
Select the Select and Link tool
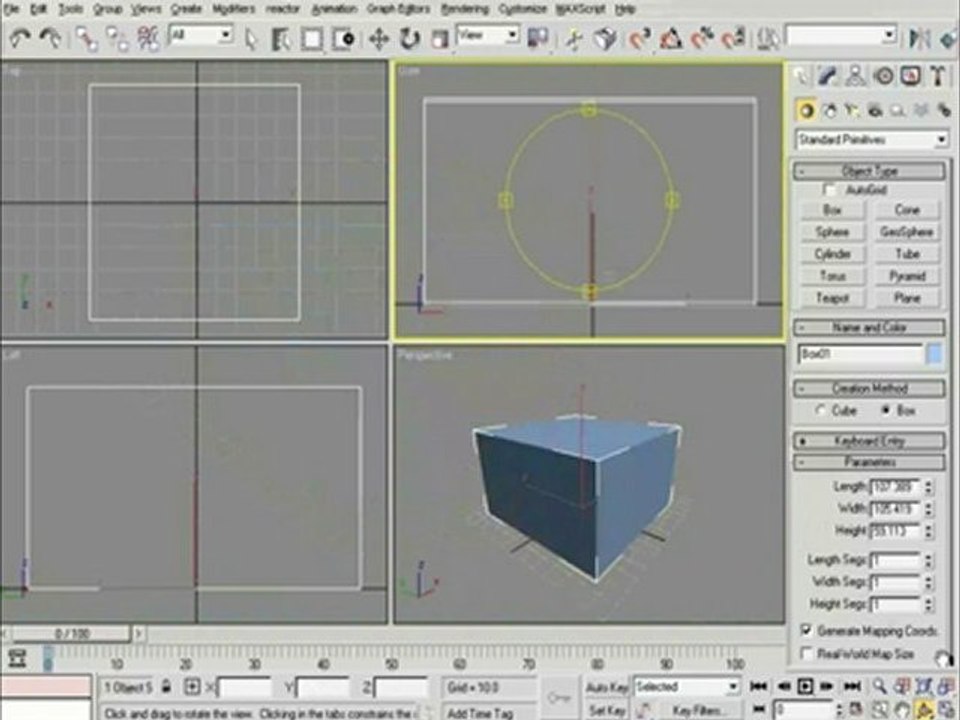click(86, 39)
